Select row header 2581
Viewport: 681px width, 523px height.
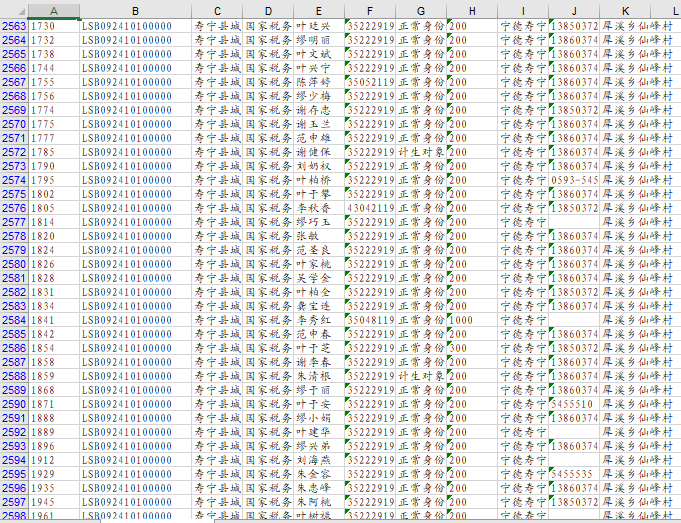coord(14,278)
